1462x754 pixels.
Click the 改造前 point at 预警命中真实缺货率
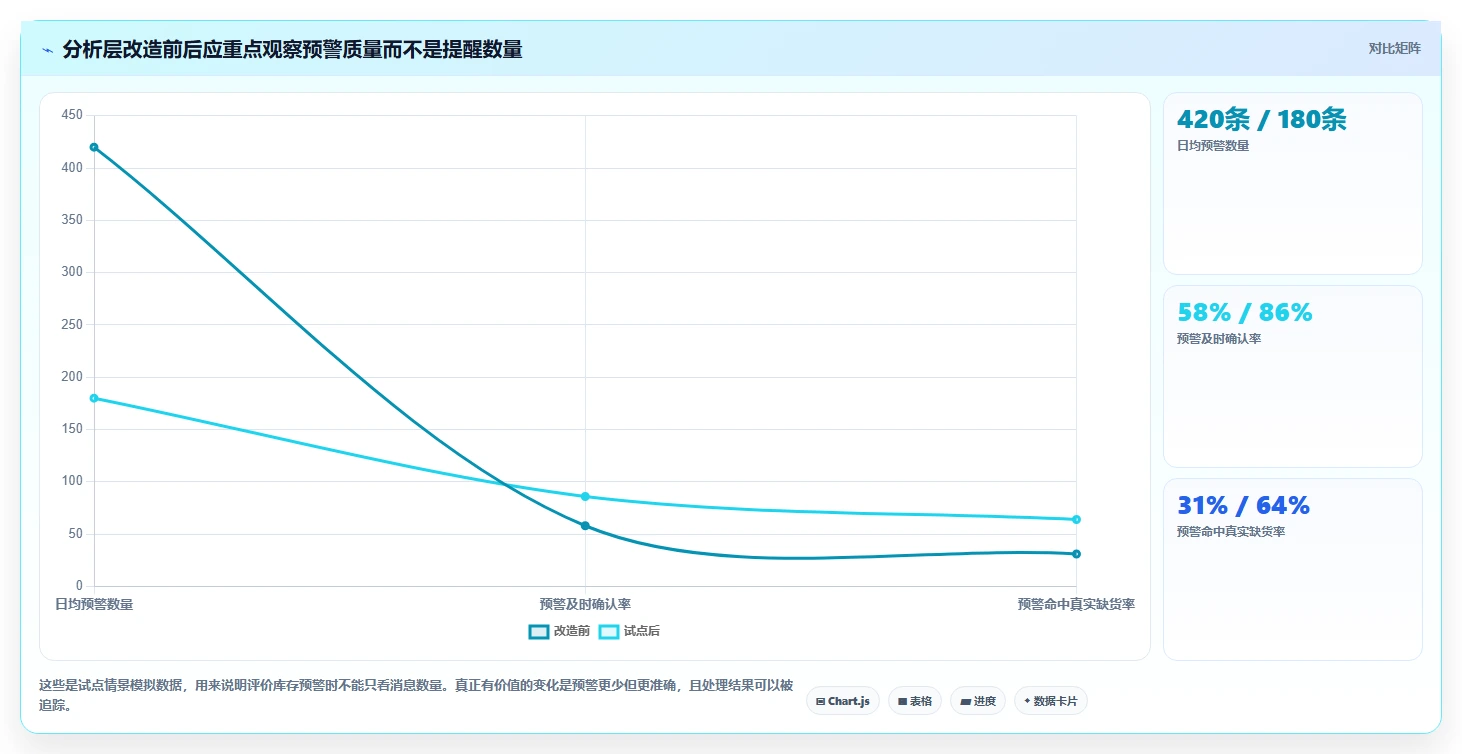[1076, 553]
